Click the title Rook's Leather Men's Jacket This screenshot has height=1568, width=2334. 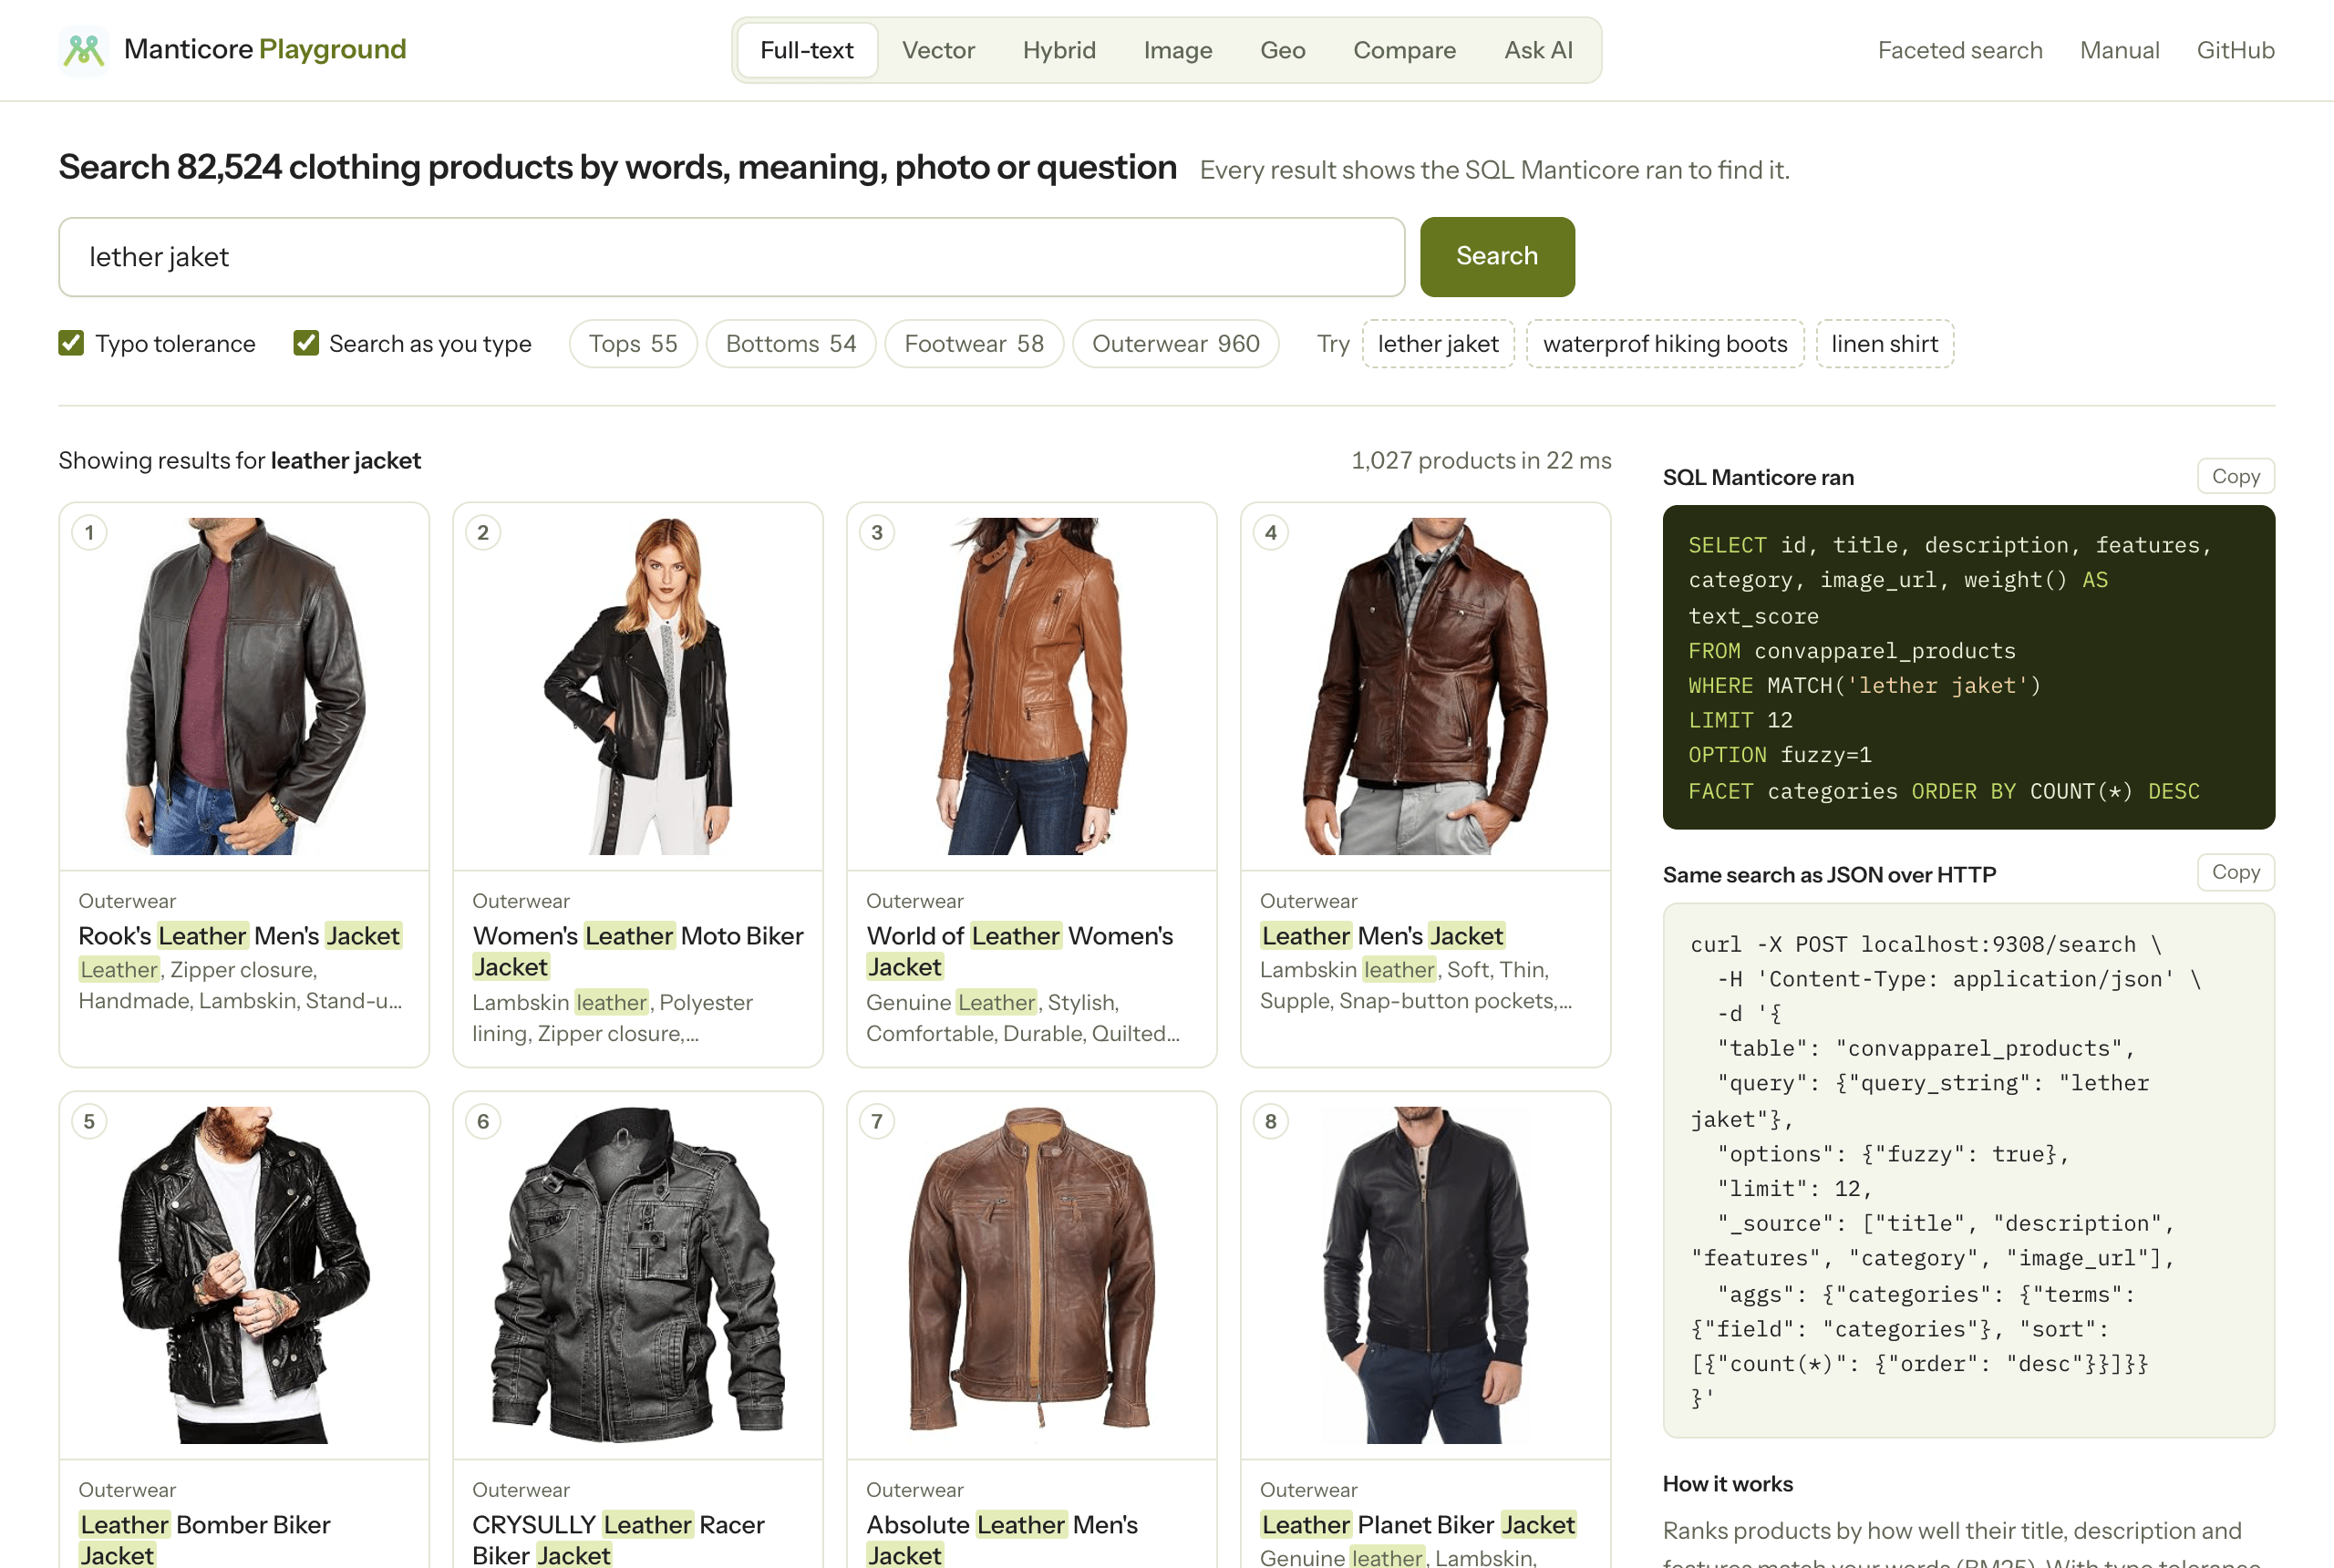click(x=240, y=936)
